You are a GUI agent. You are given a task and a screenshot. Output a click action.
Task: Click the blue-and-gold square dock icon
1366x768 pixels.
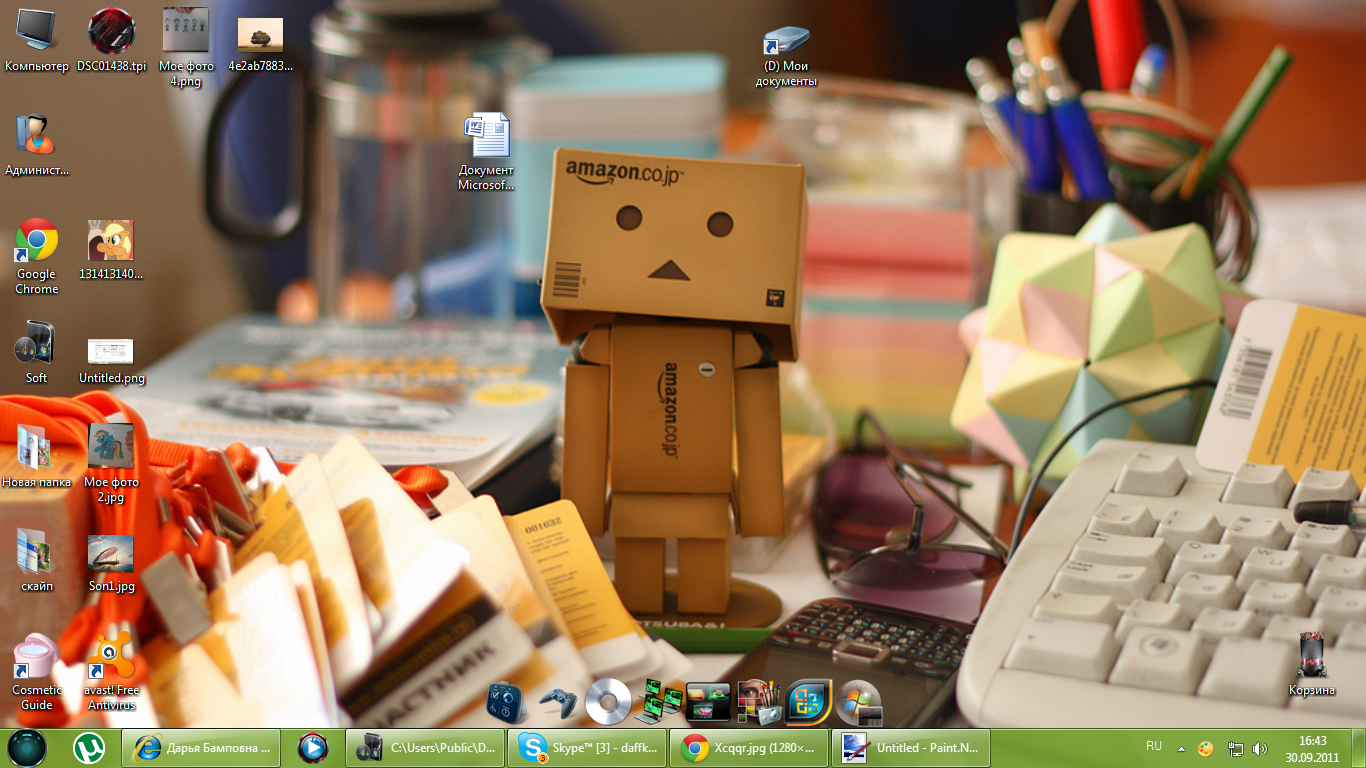808,702
